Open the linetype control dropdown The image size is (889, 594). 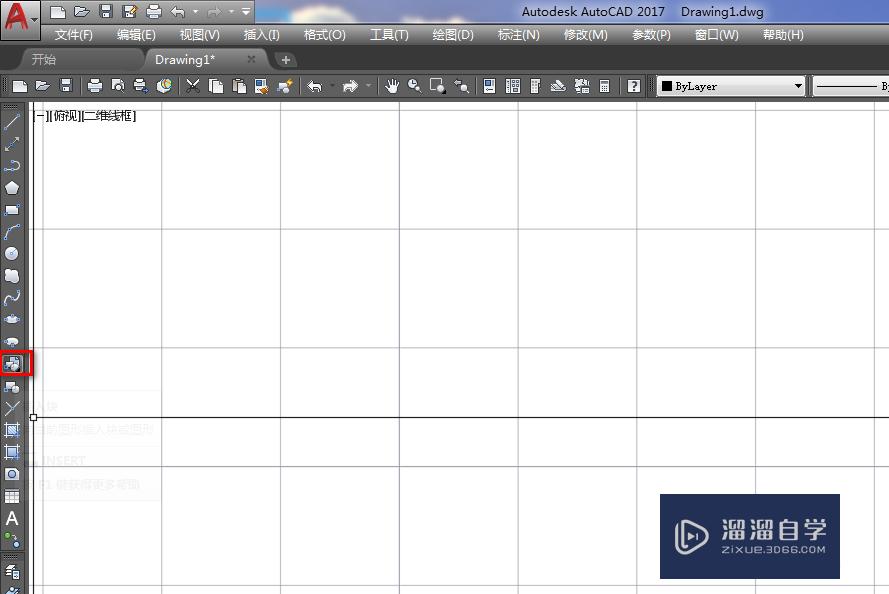tap(850, 86)
